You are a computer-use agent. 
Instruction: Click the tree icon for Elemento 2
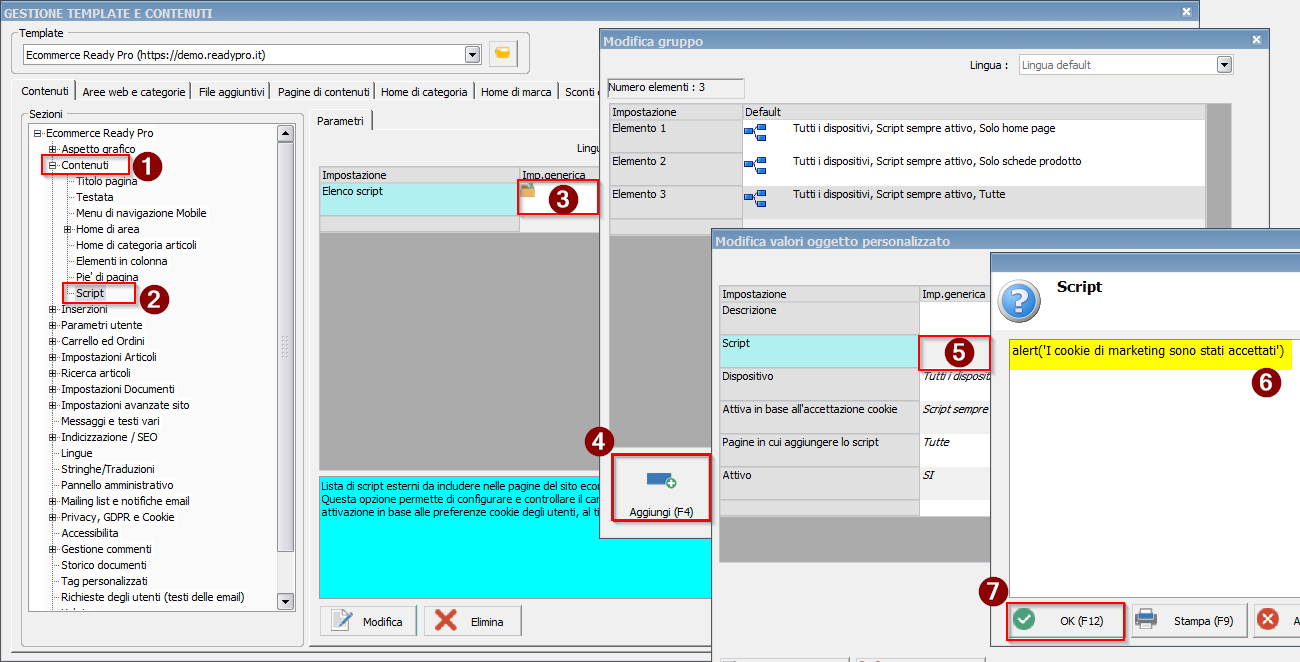754,166
